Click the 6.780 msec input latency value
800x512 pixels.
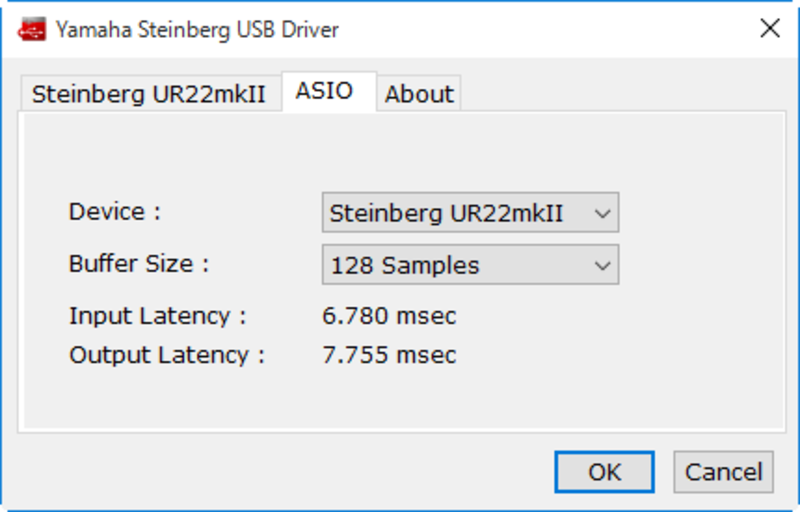(x=389, y=316)
